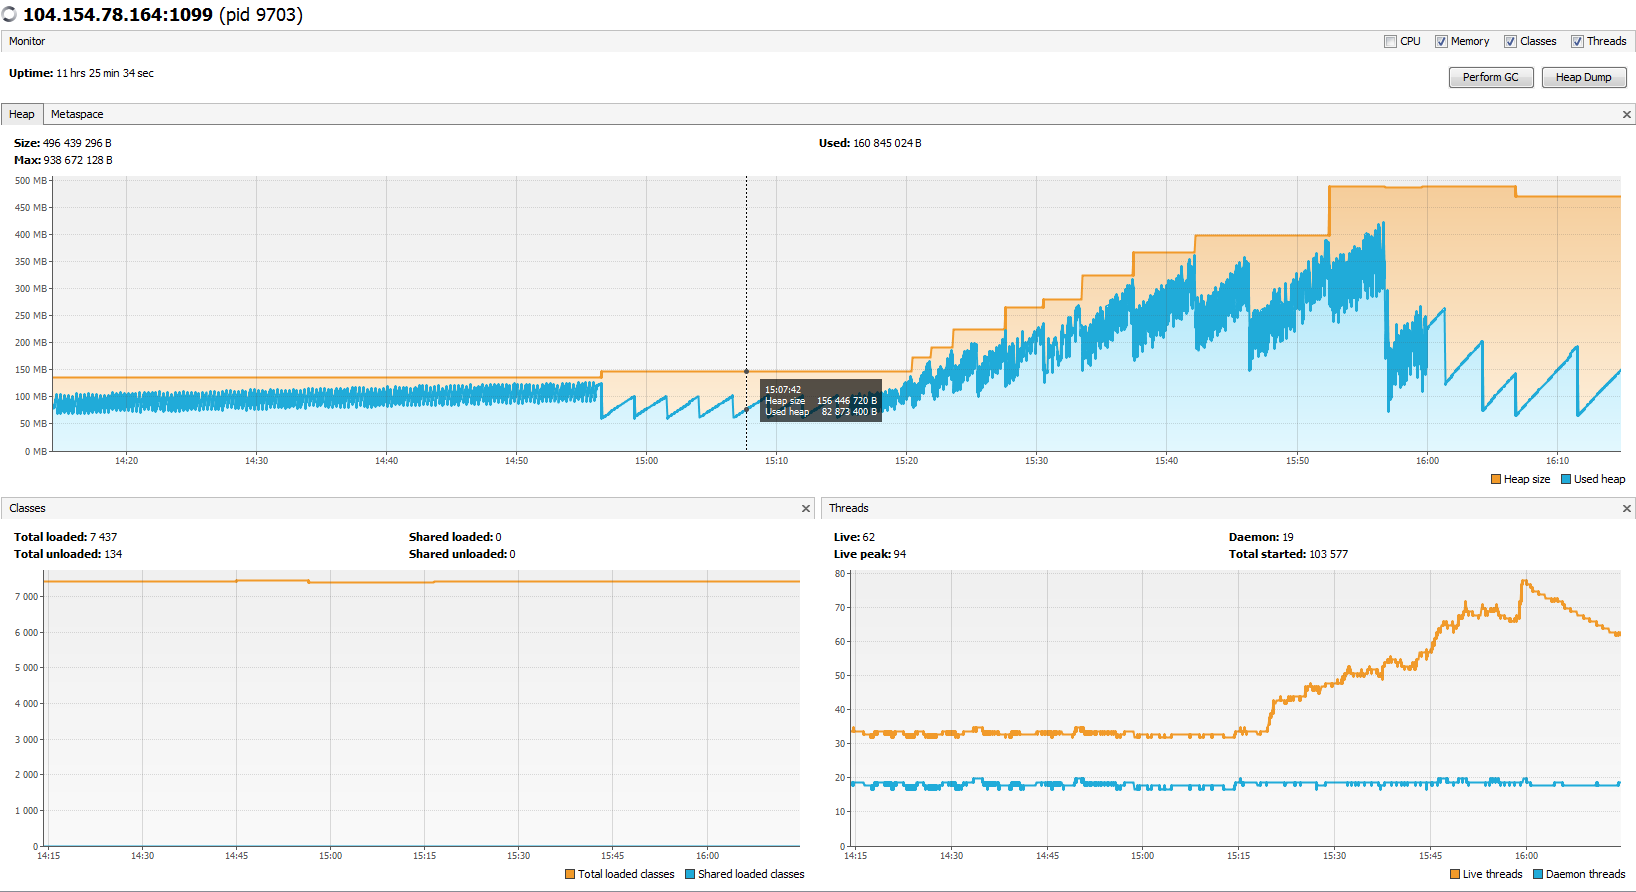Screen dimensions: 1636x892
Task: Click Shared unloaded 0 text
Action: [462, 554]
